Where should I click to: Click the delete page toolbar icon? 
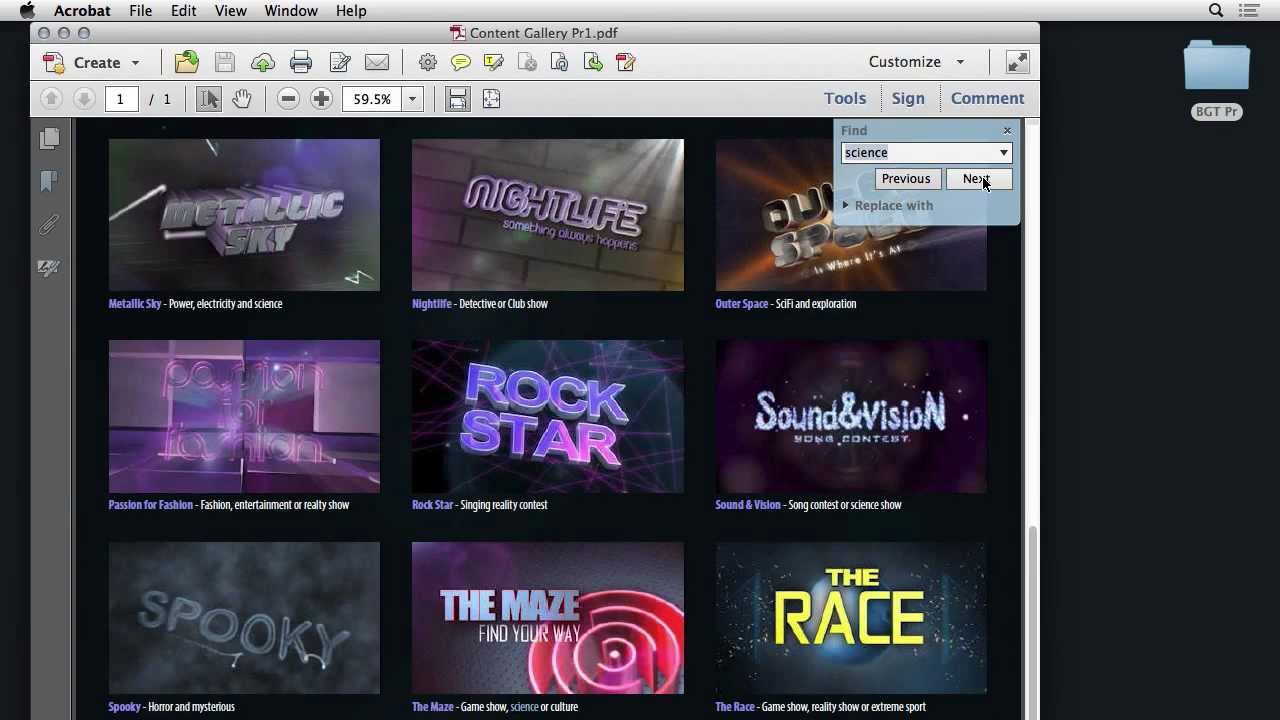527,62
